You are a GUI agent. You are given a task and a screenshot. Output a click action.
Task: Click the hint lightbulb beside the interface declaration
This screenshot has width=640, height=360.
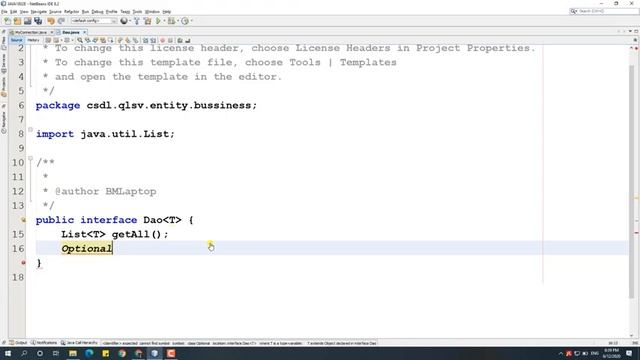pyautogui.click(x=23, y=220)
